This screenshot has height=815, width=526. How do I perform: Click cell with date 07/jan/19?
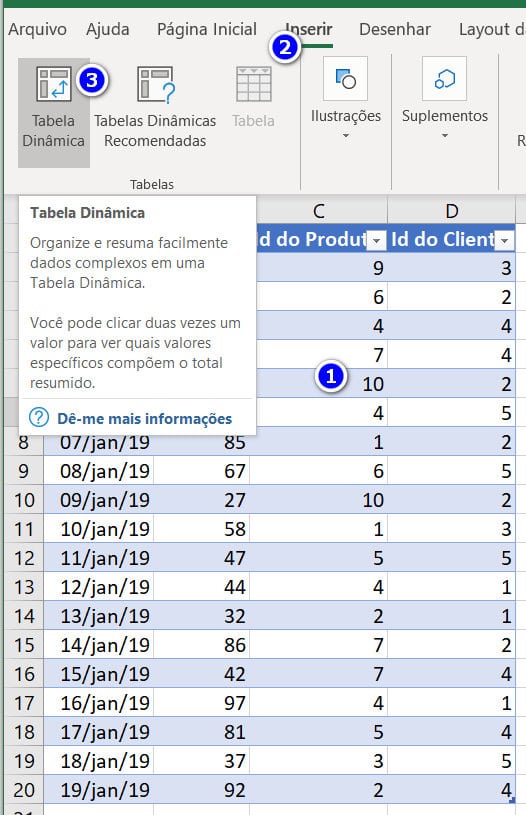coord(99,442)
